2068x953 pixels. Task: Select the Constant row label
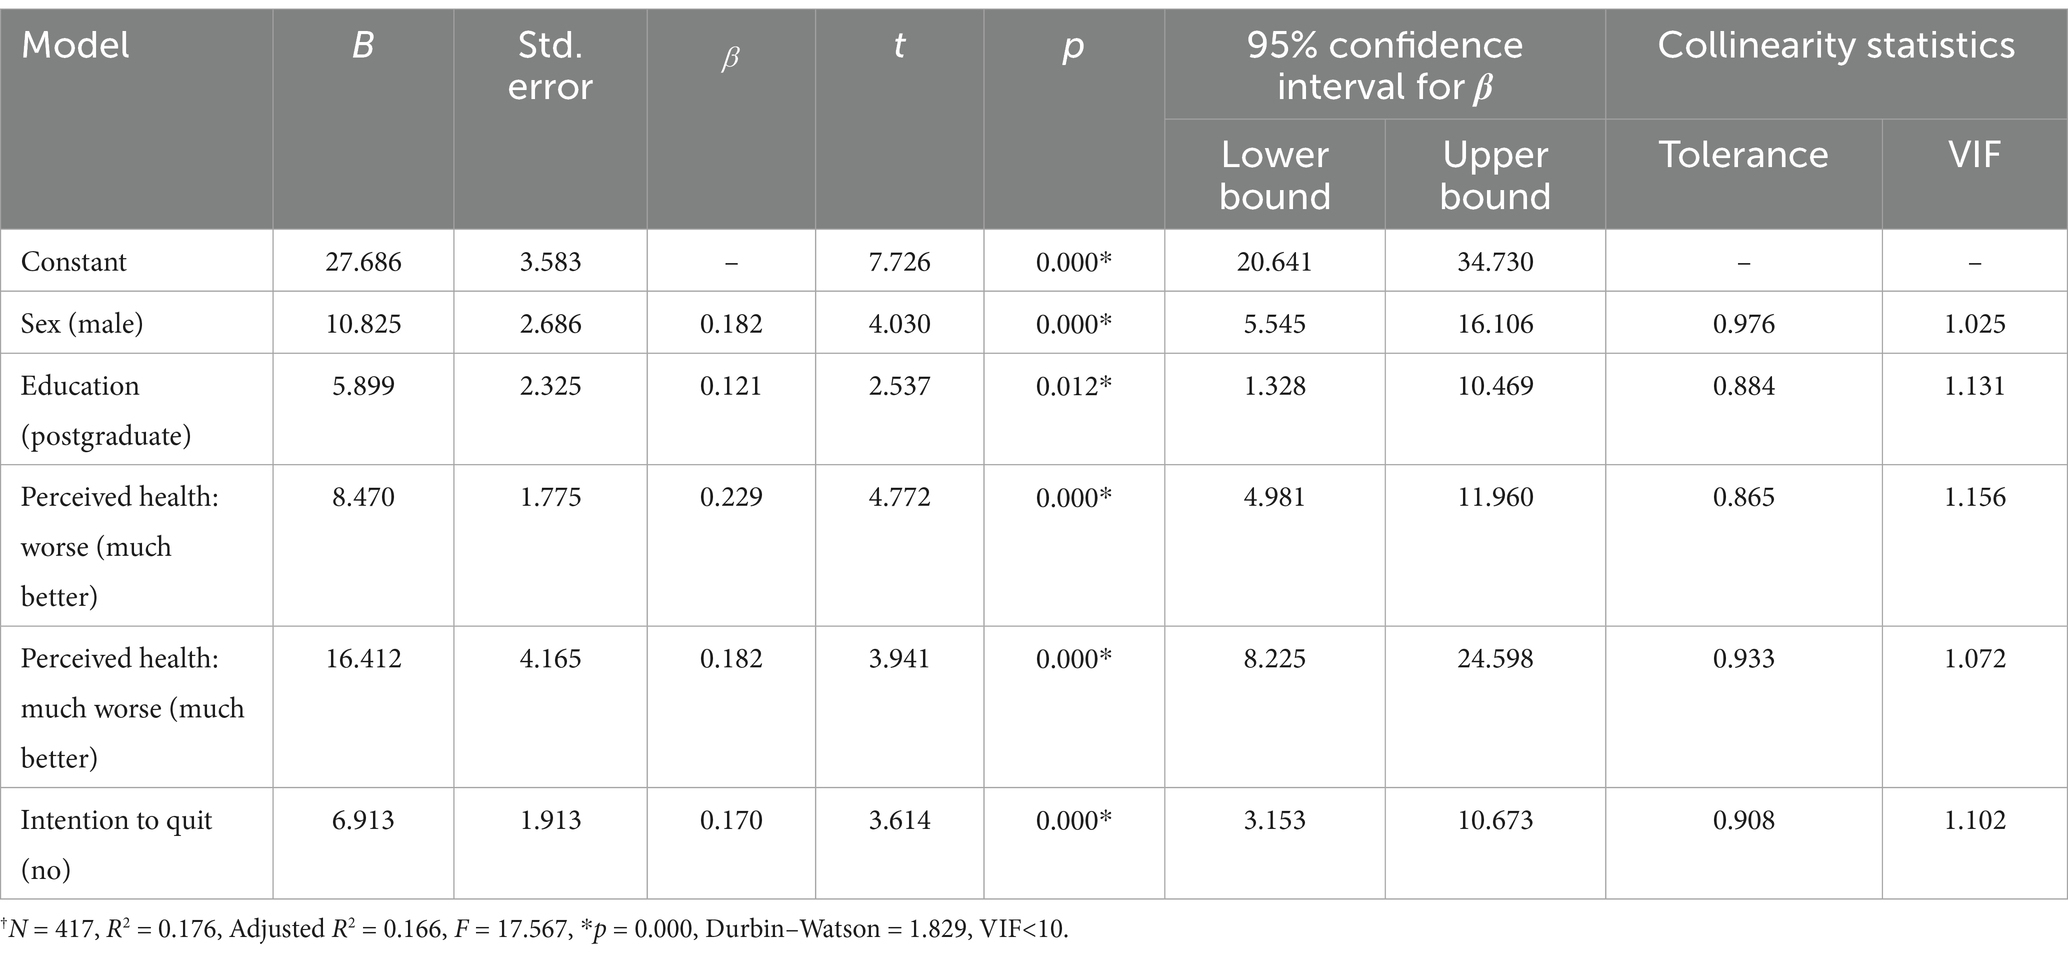74,262
